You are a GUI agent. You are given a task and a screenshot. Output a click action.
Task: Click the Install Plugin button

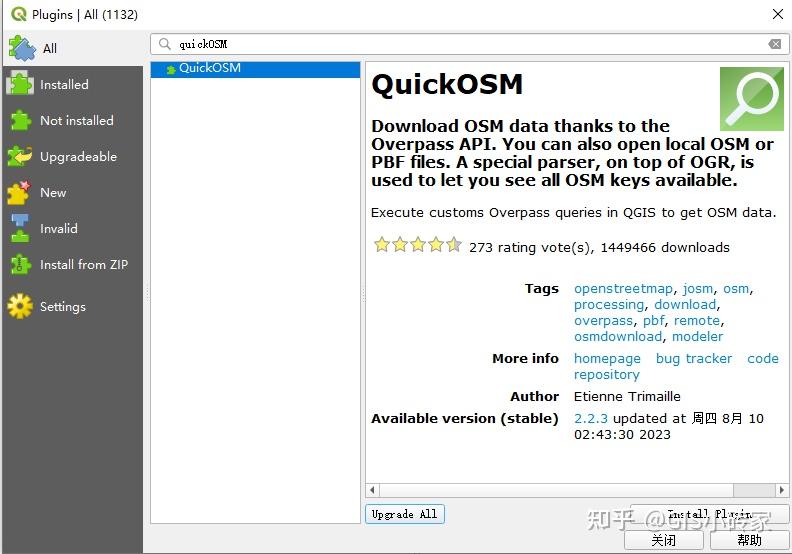pos(709,514)
